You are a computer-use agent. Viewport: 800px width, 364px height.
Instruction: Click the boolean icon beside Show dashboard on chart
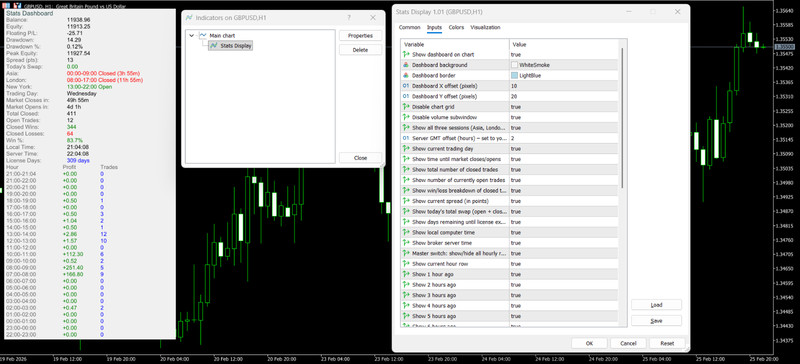pos(406,55)
